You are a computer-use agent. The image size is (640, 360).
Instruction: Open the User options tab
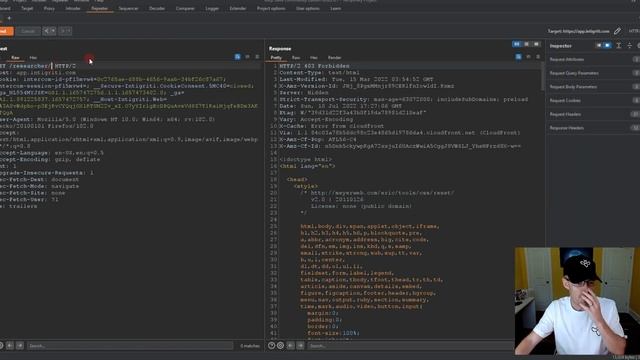pos(308,8)
